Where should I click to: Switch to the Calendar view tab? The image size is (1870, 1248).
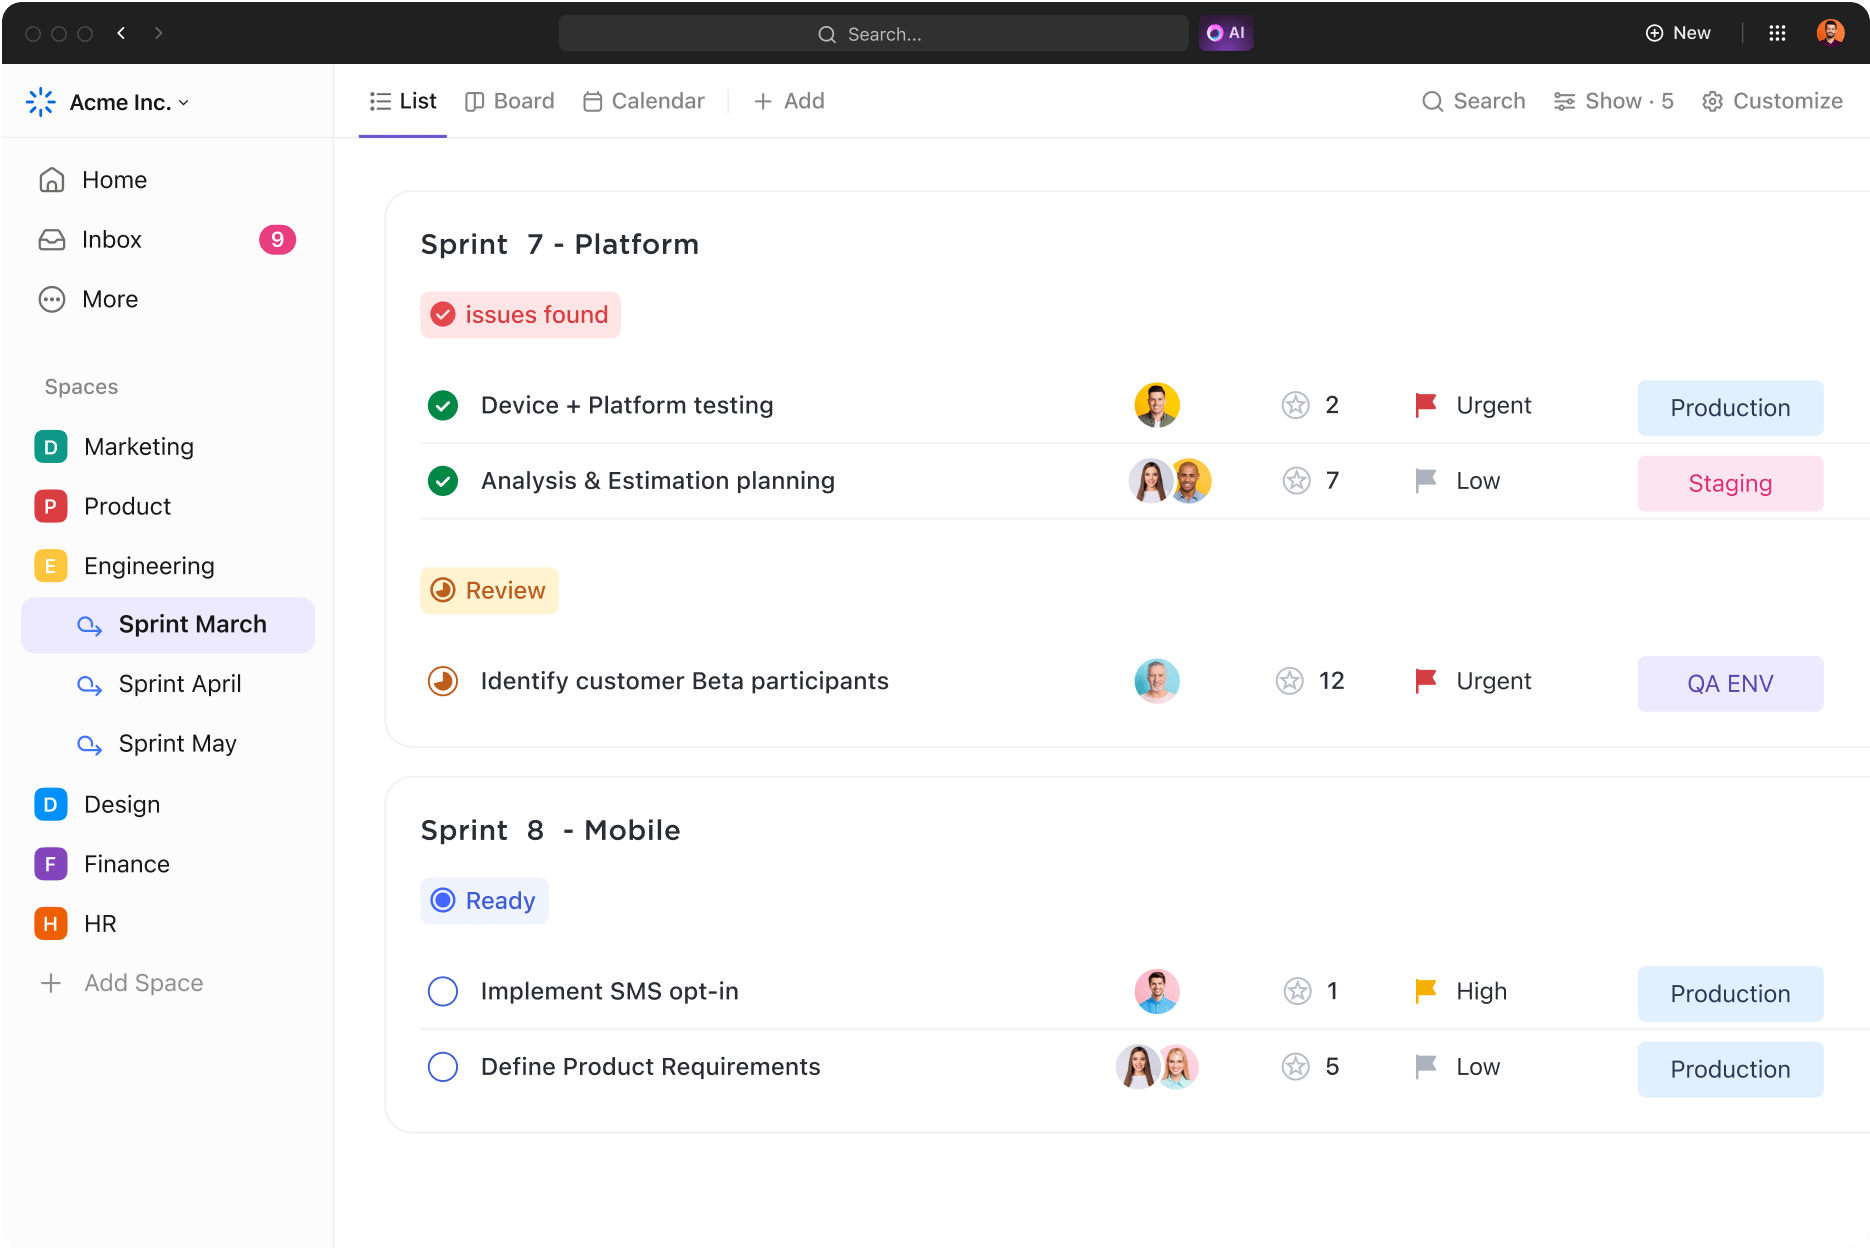click(644, 101)
